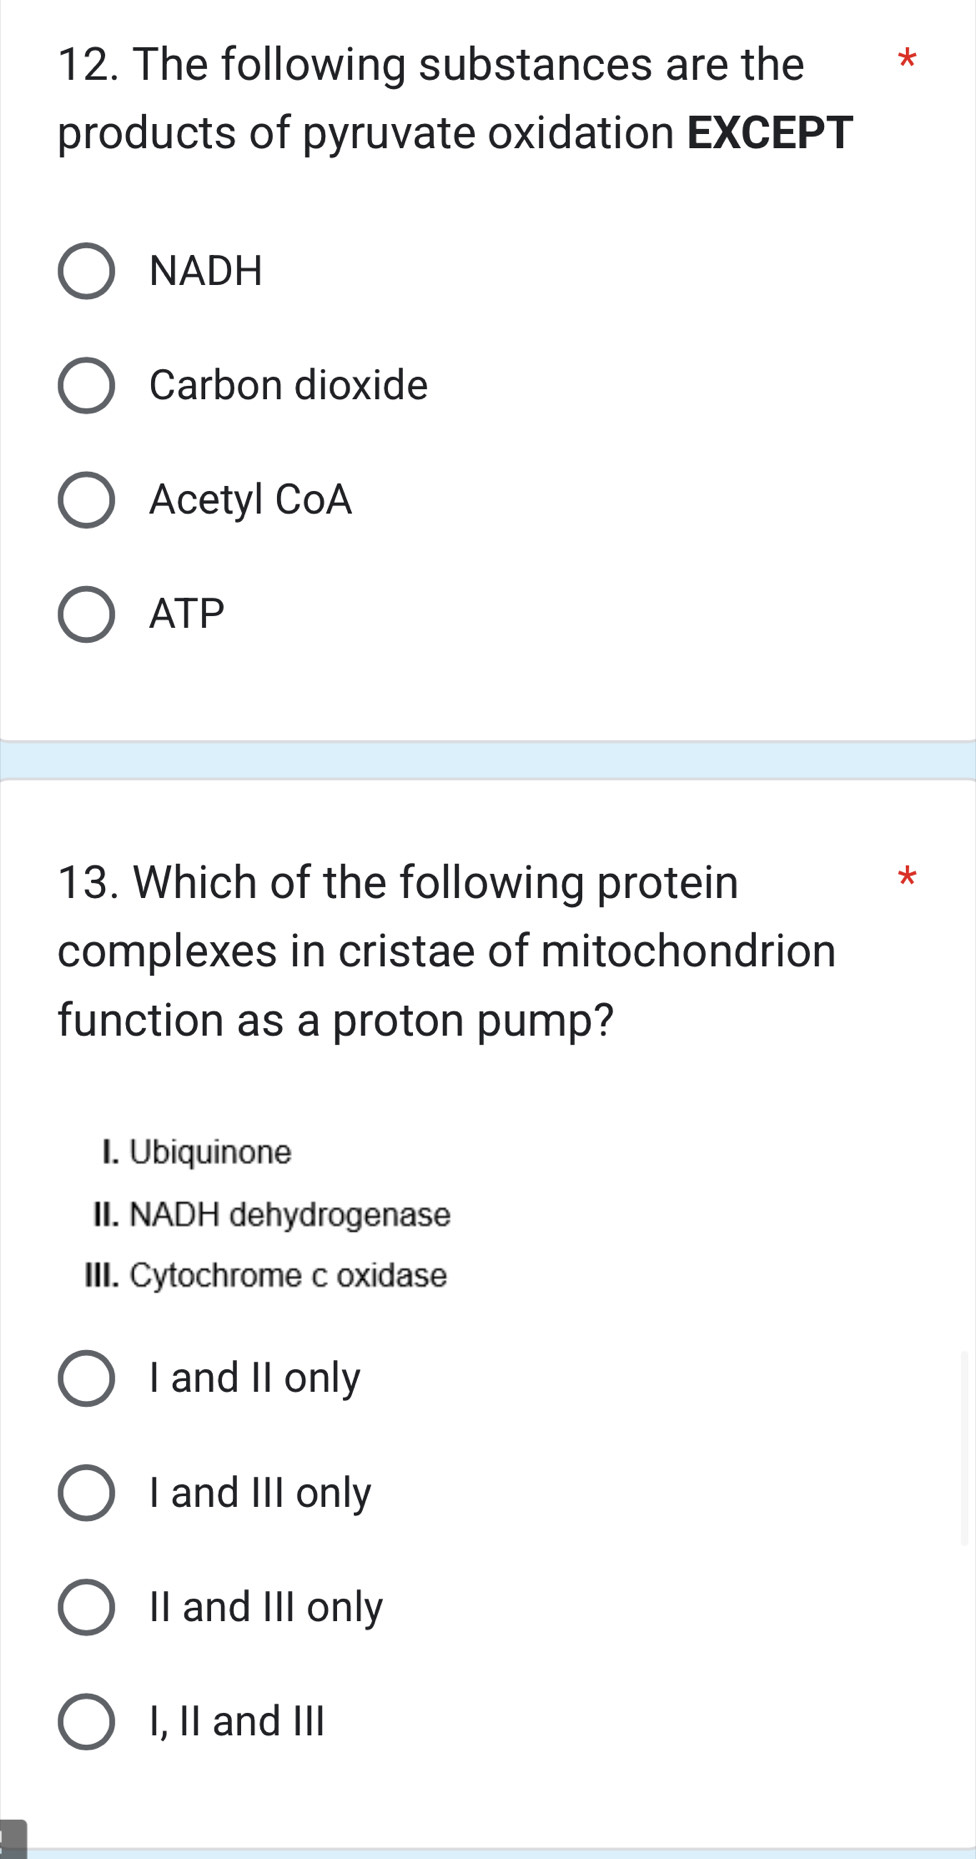Image resolution: width=976 pixels, height=1859 pixels.
Task: Choose 'I and III only' option
Action: 87,1492
